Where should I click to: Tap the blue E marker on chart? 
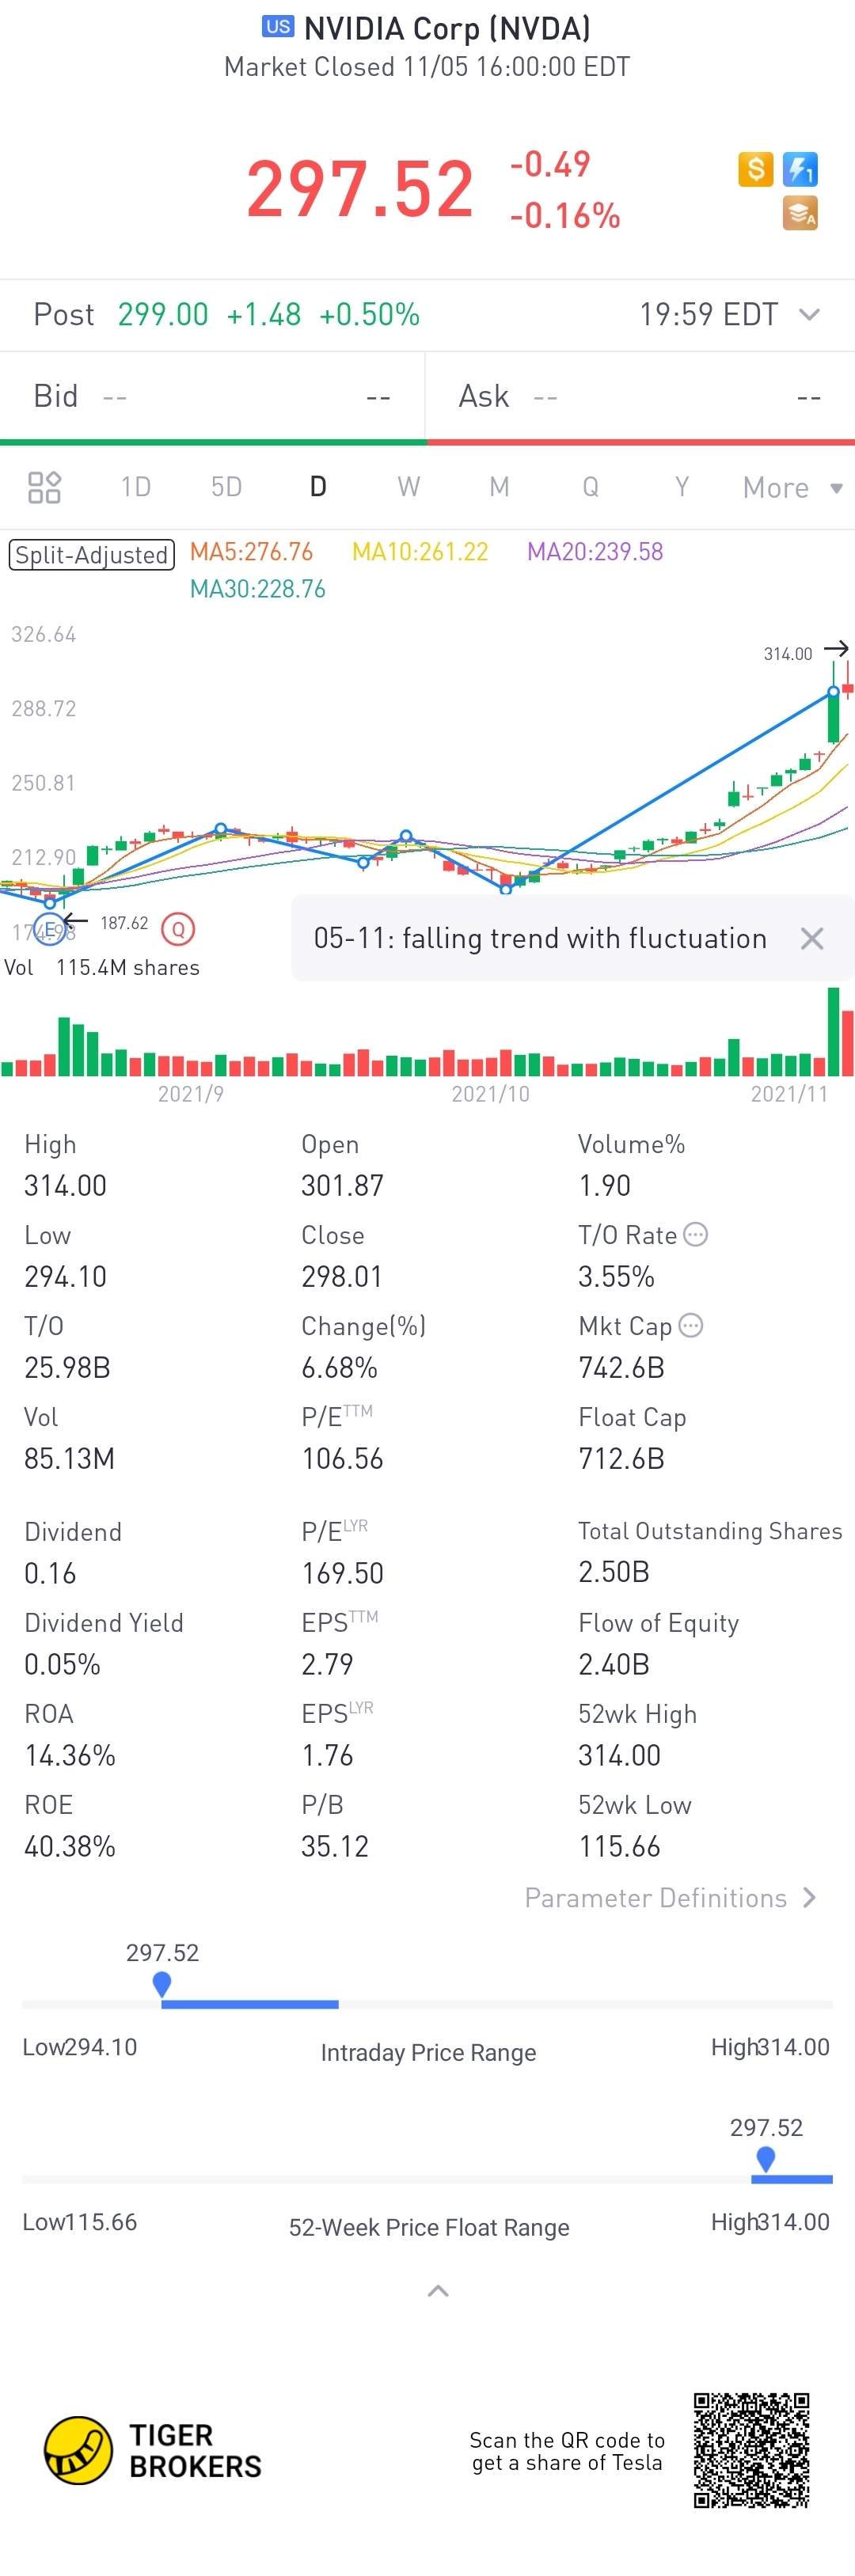49,929
